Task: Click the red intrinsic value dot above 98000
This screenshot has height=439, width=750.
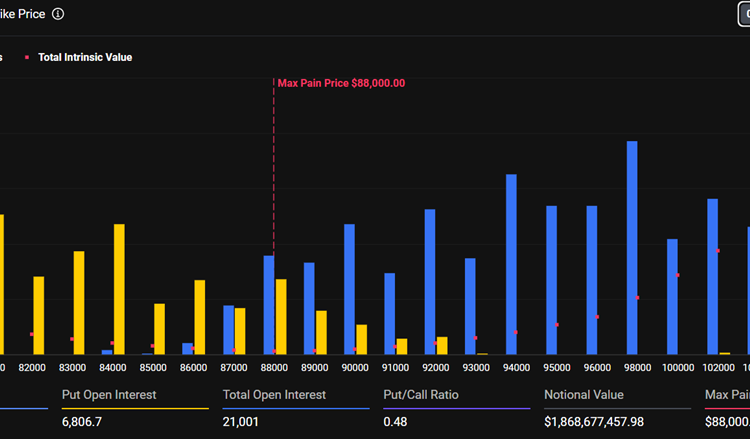Action: coord(637,298)
